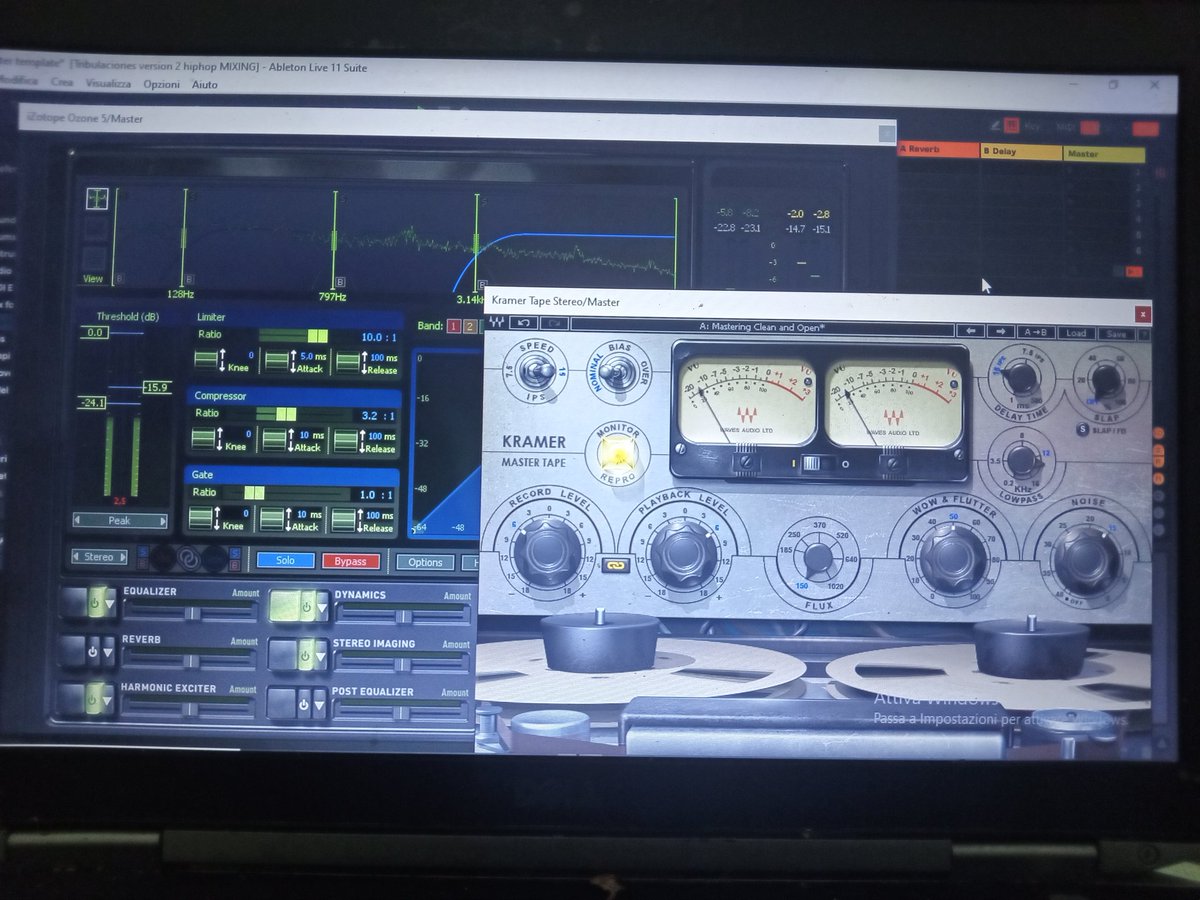This screenshot has width=1200, height=900.
Task: Toggle the Dynamics module power button
Action: [x=305, y=605]
